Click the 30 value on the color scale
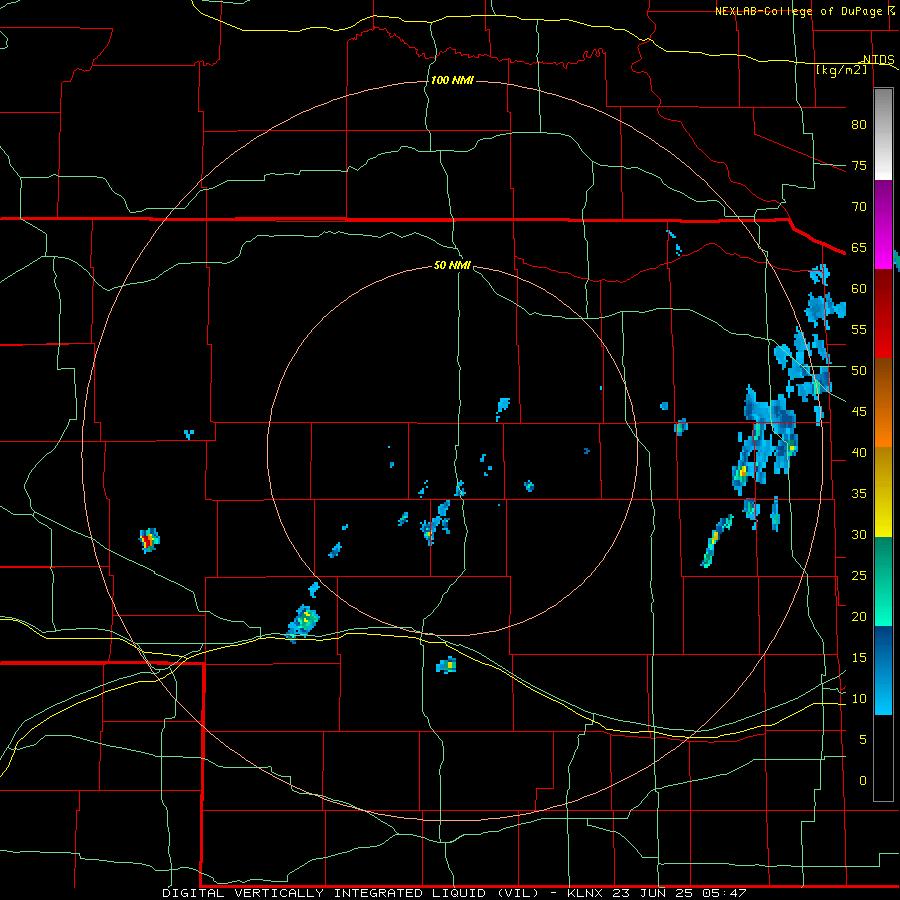900x900 pixels. pos(859,535)
